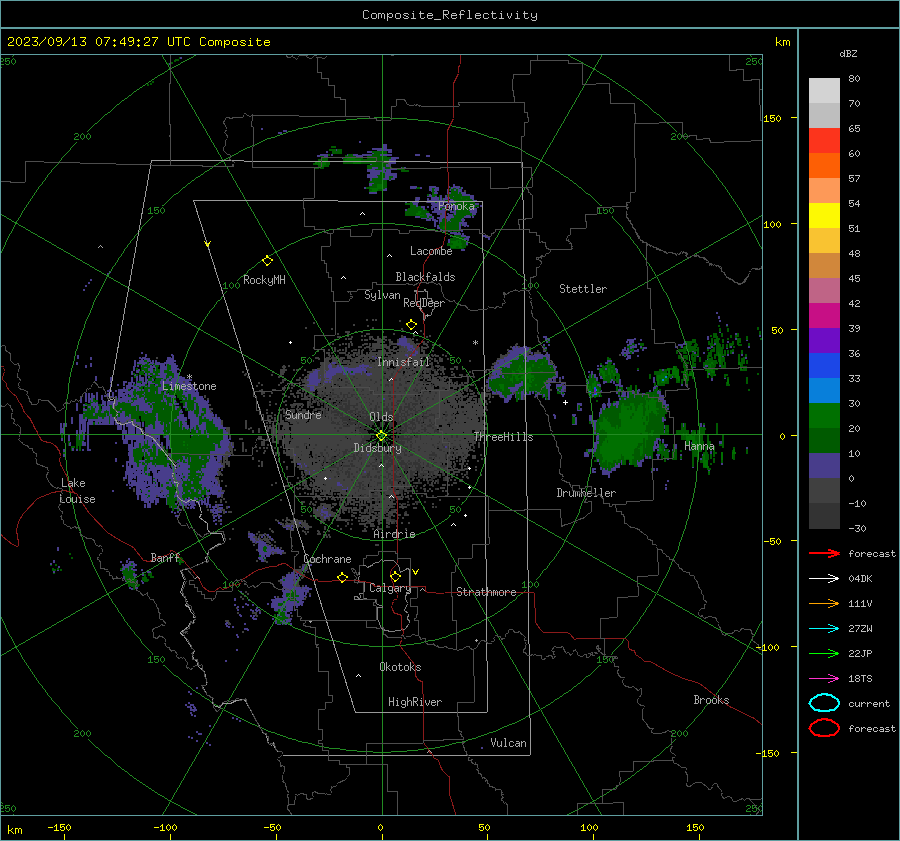900x841 pixels.
Task: Click the yellow diamond marker near RockyMH
Action: (x=267, y=261)
